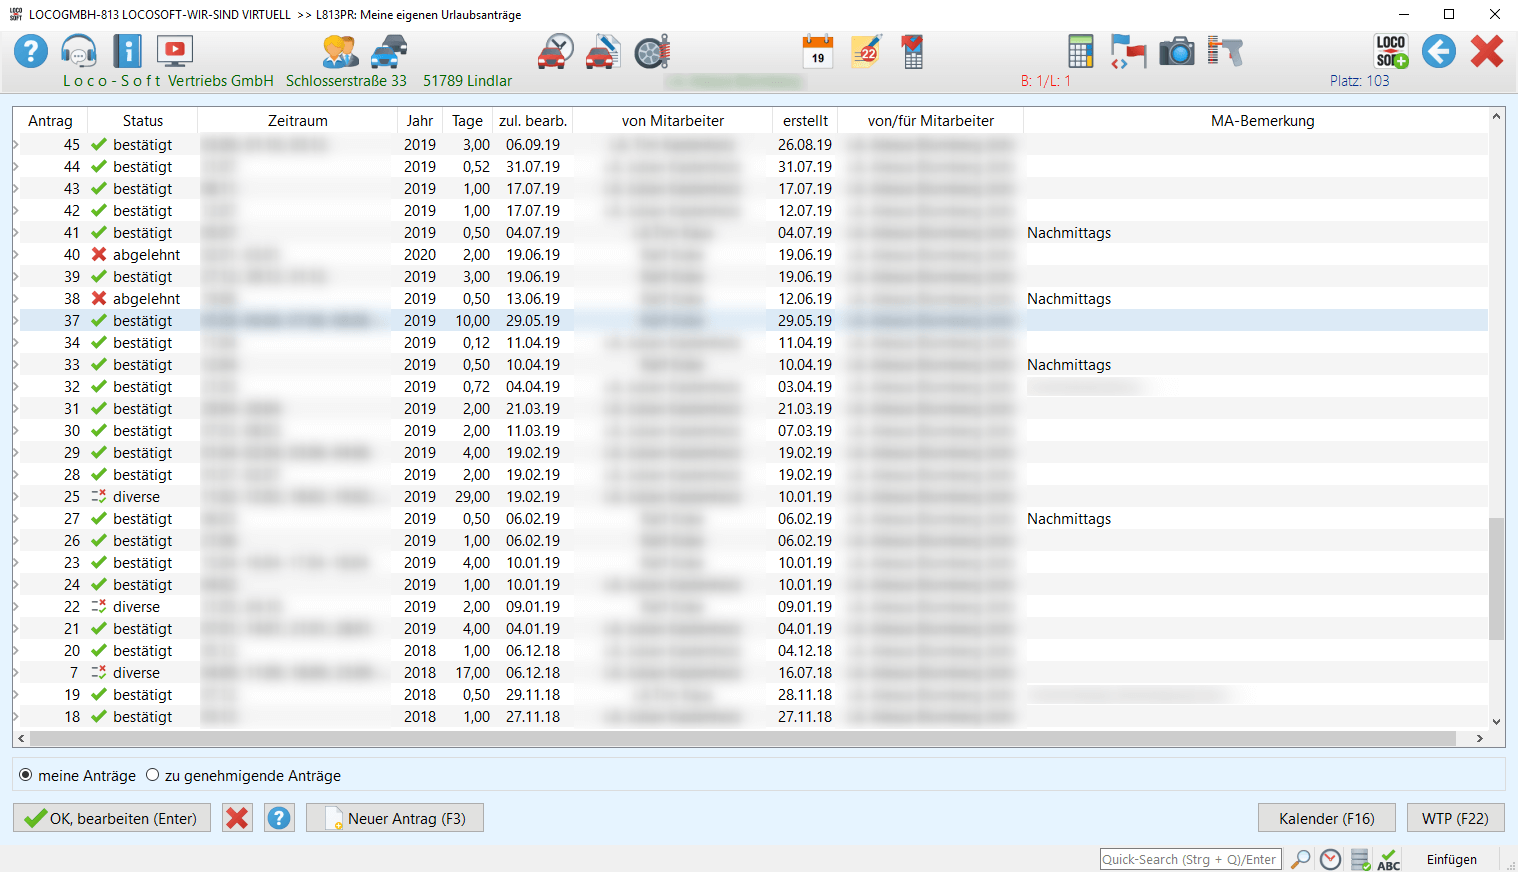Toggle the ABC spell check icon
This screenshot has height=872, width=1518.
(1388, 859)
